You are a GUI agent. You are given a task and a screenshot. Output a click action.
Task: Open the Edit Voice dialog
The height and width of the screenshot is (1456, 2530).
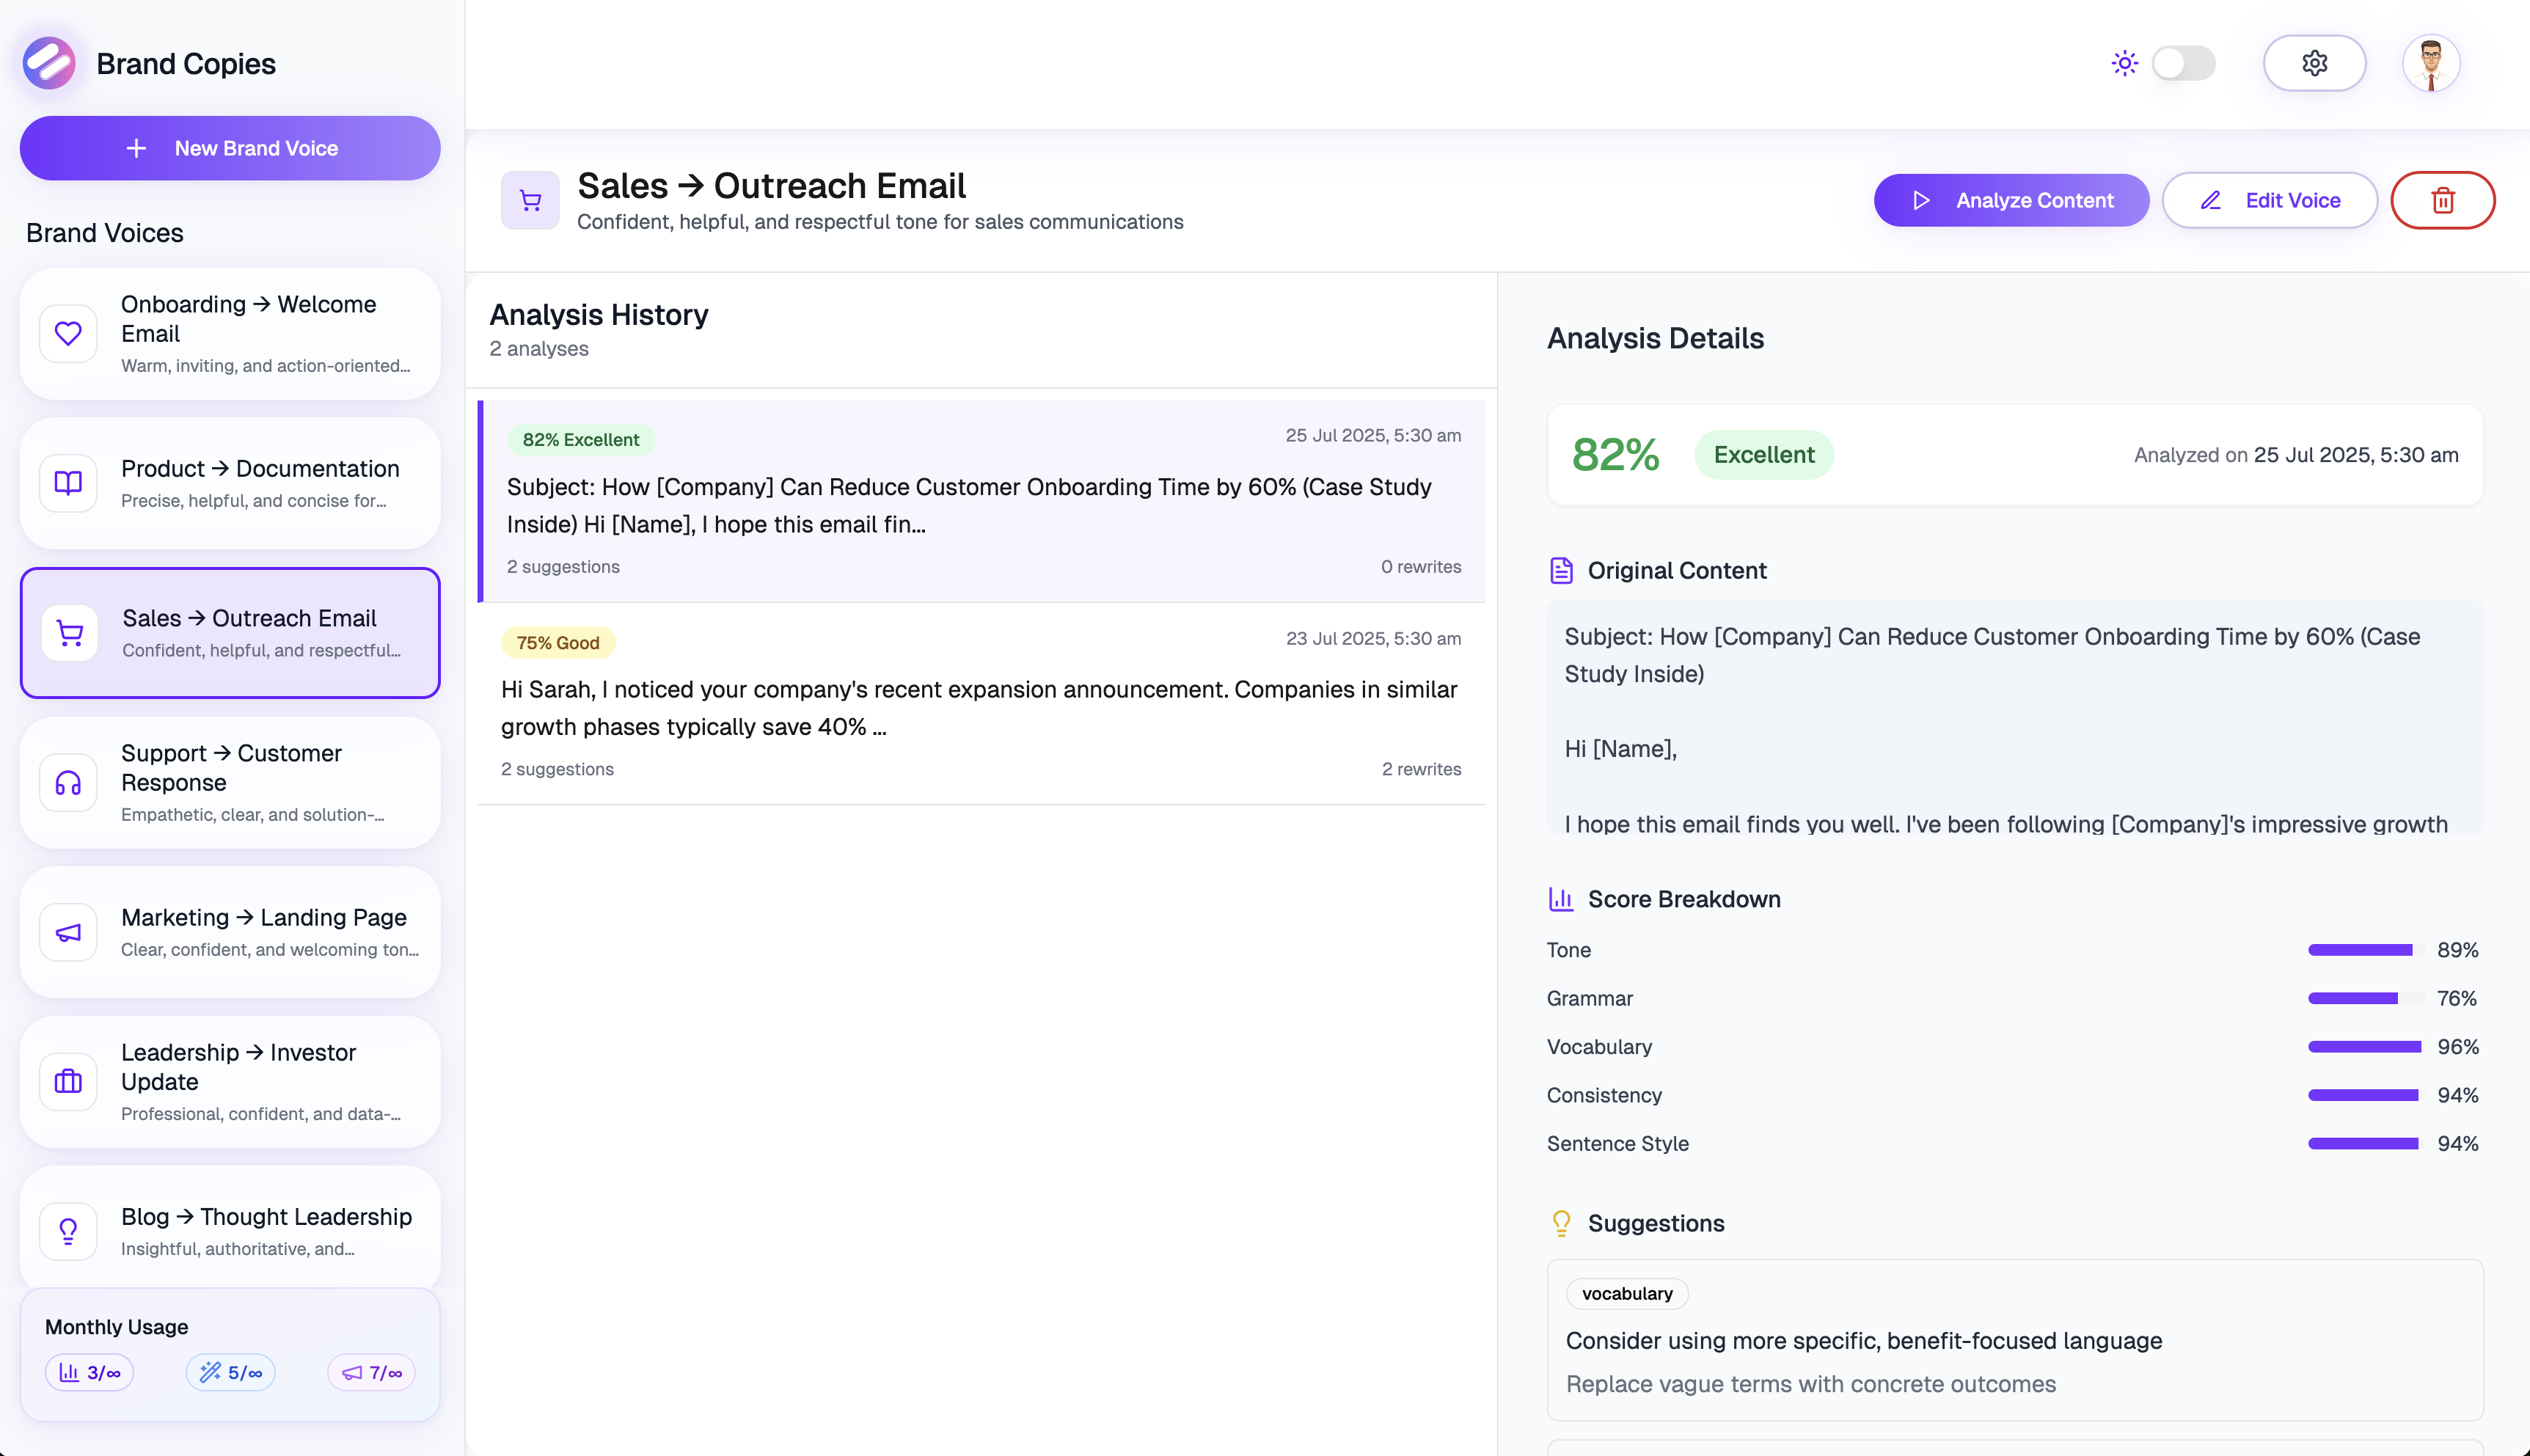coord(2270,200)
